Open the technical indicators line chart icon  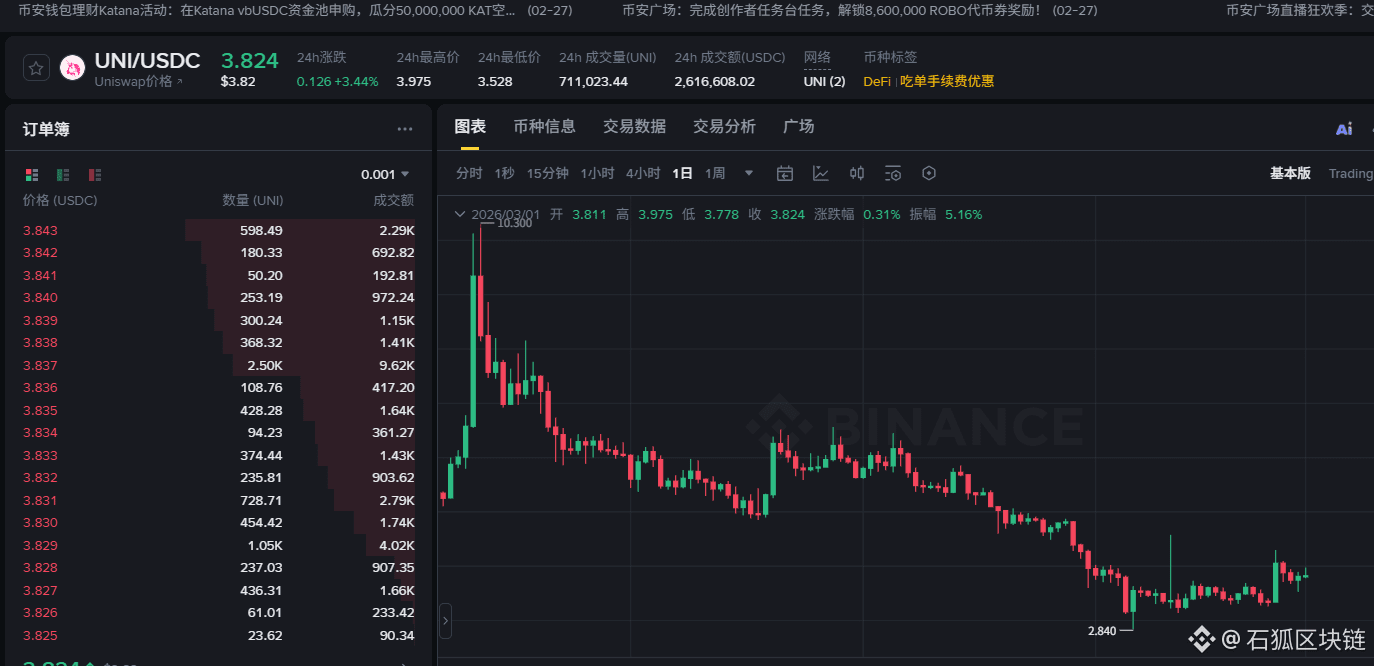tap(821, 173)
